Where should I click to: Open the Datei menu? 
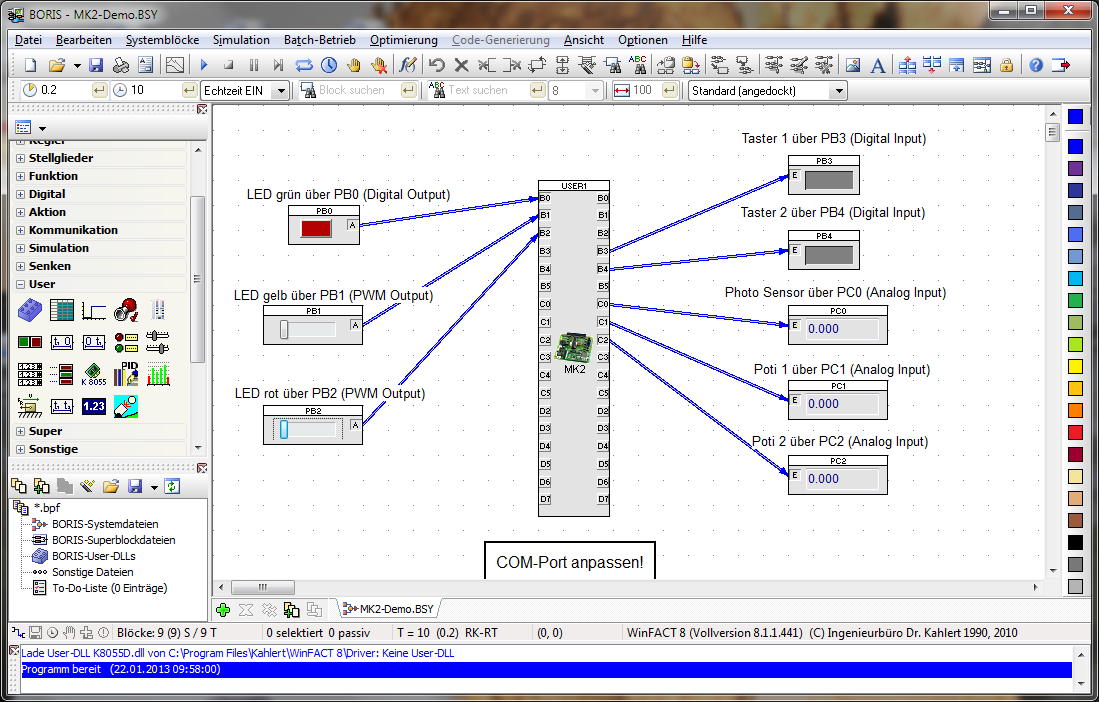(29, 40)
